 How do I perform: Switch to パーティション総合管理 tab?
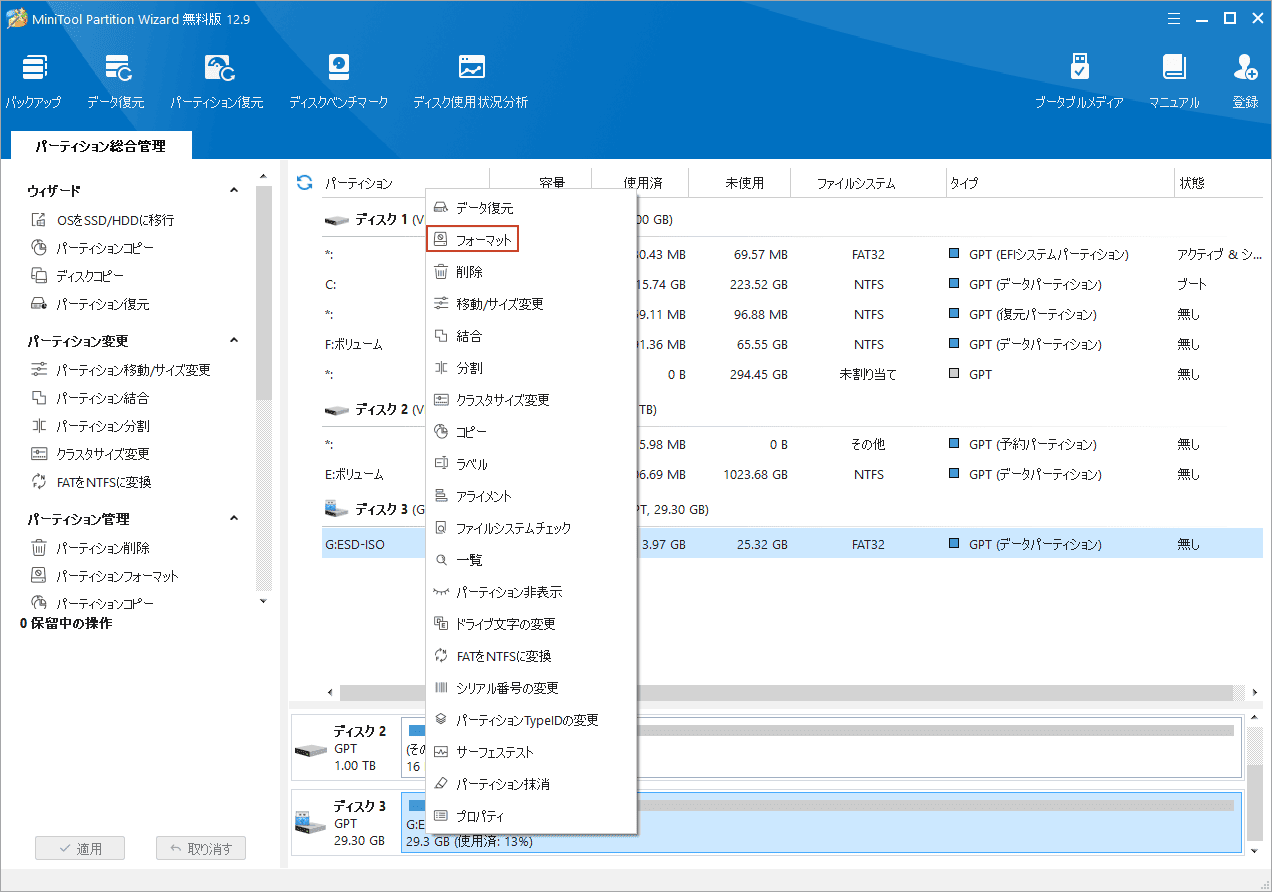101,146
